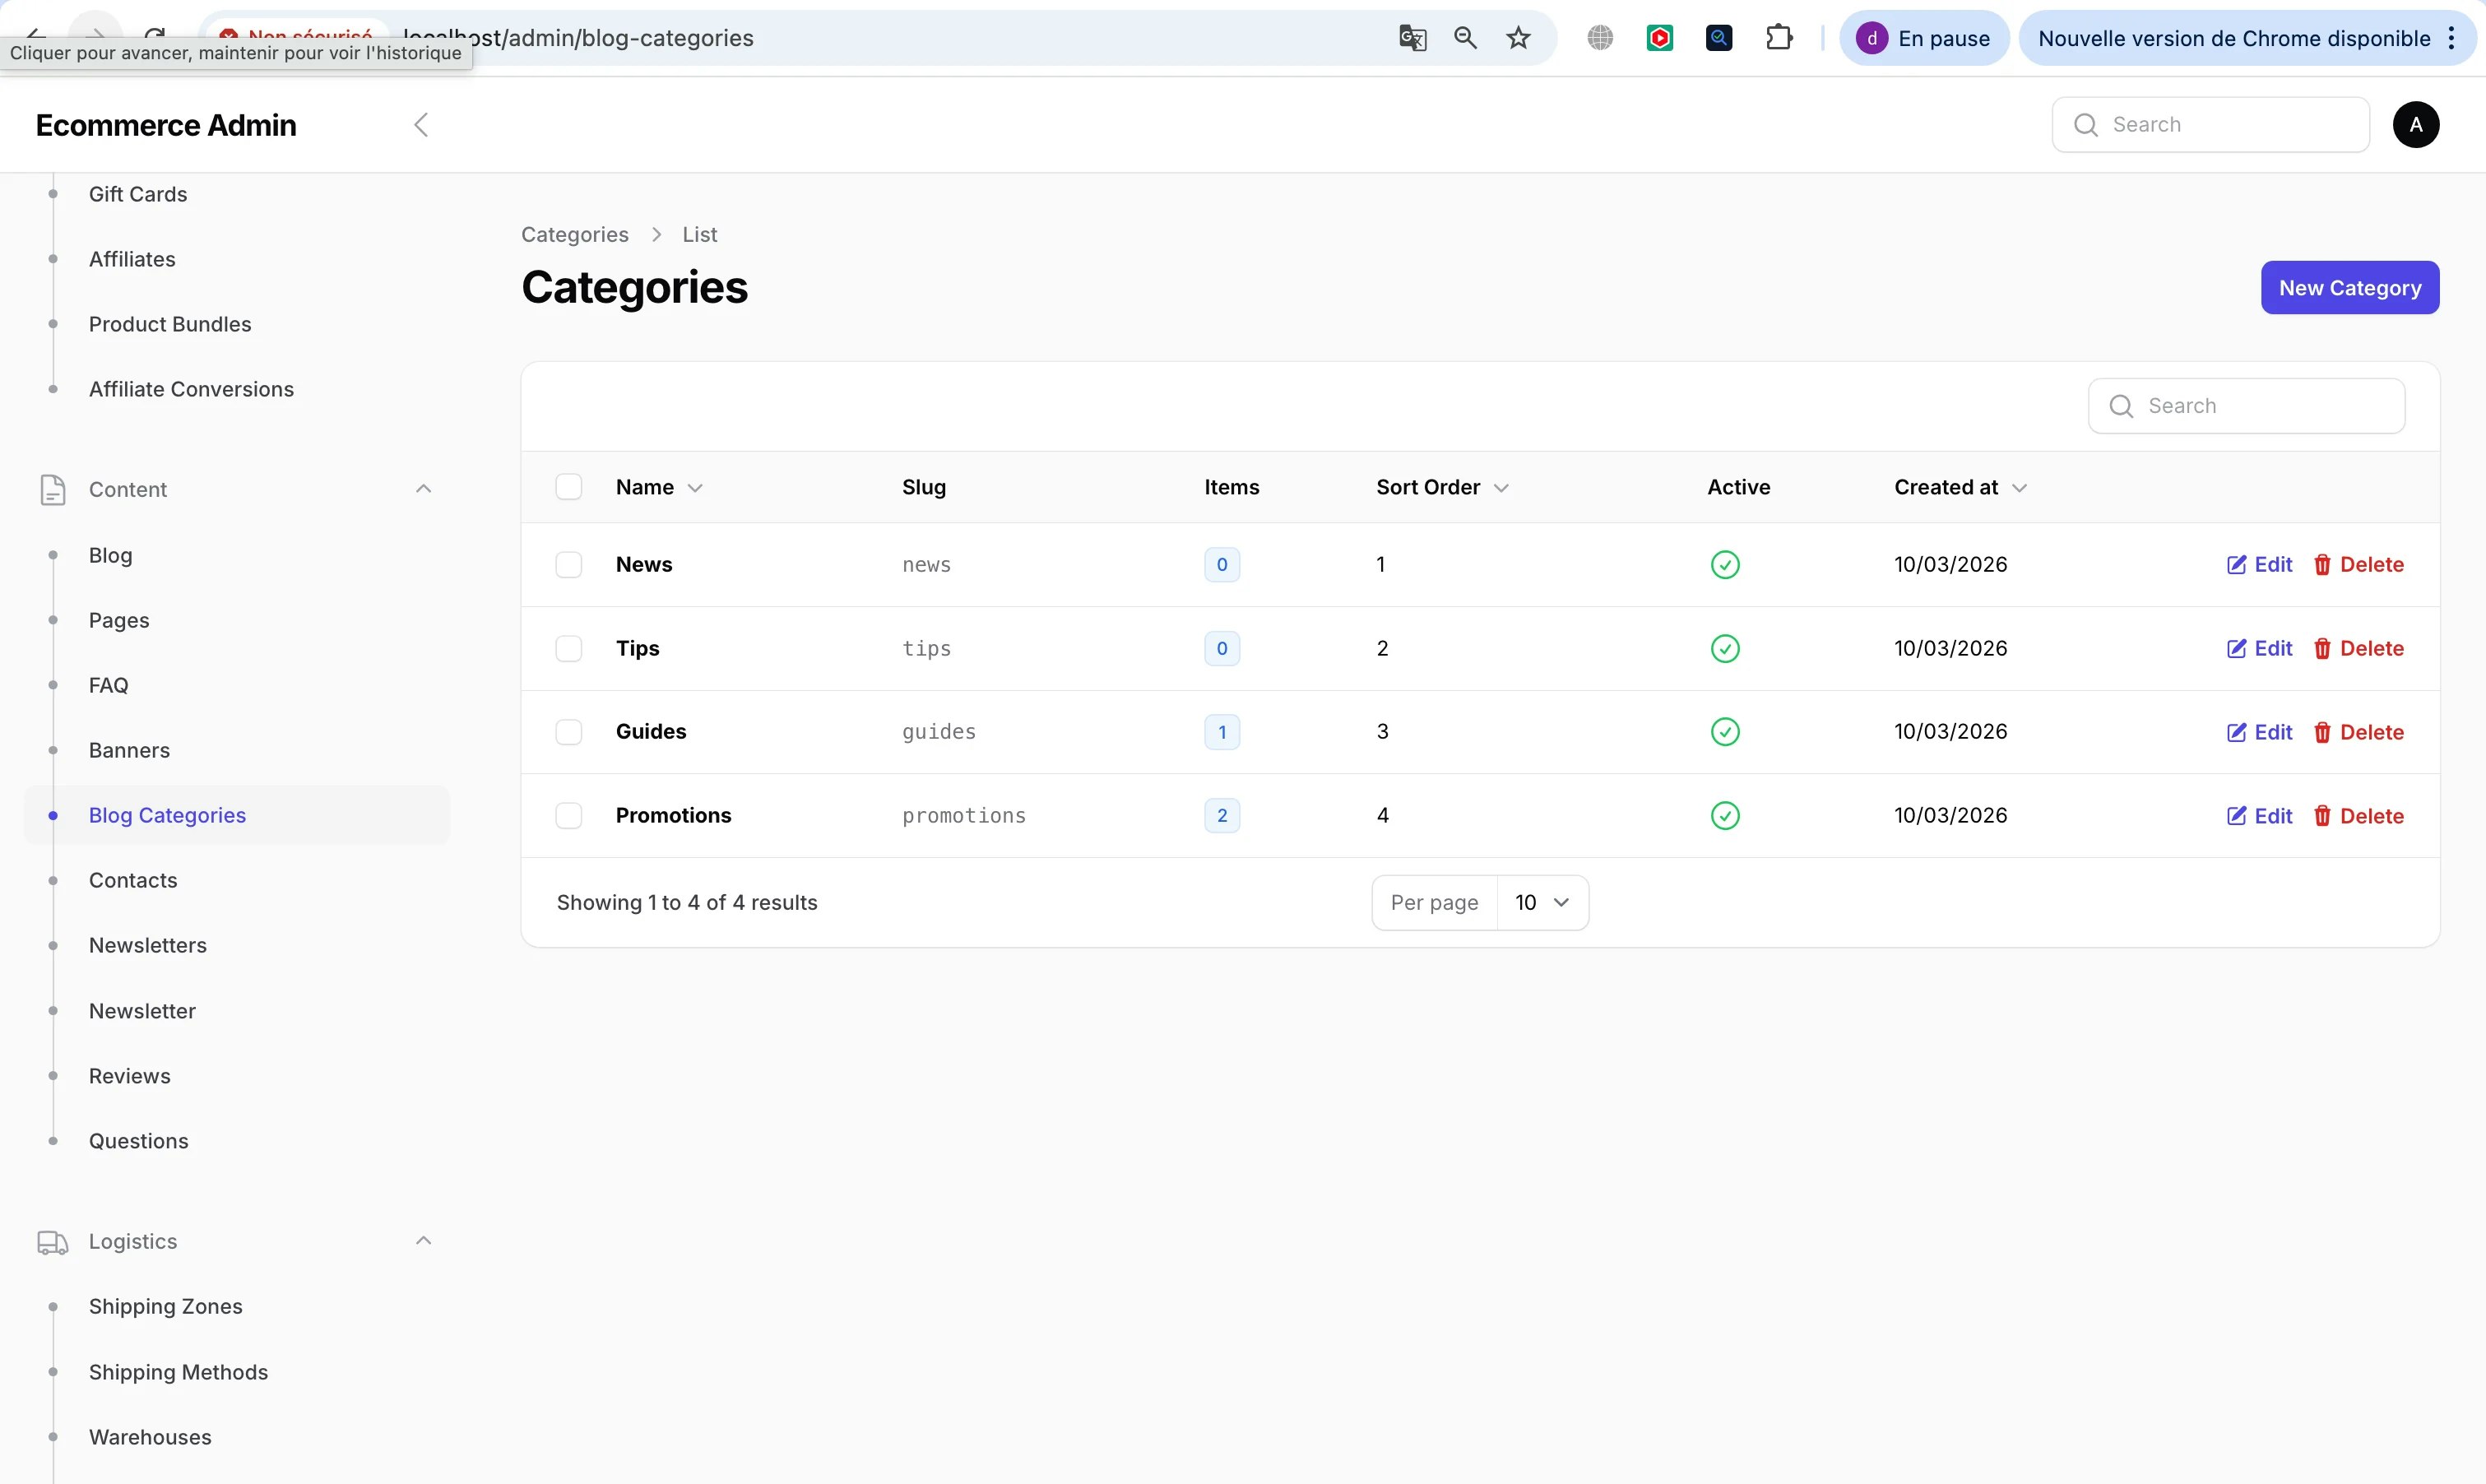Collapse the sidebar using the back arrow
The height and width of the screenshot is (1484, 2486).
point(421,124)
